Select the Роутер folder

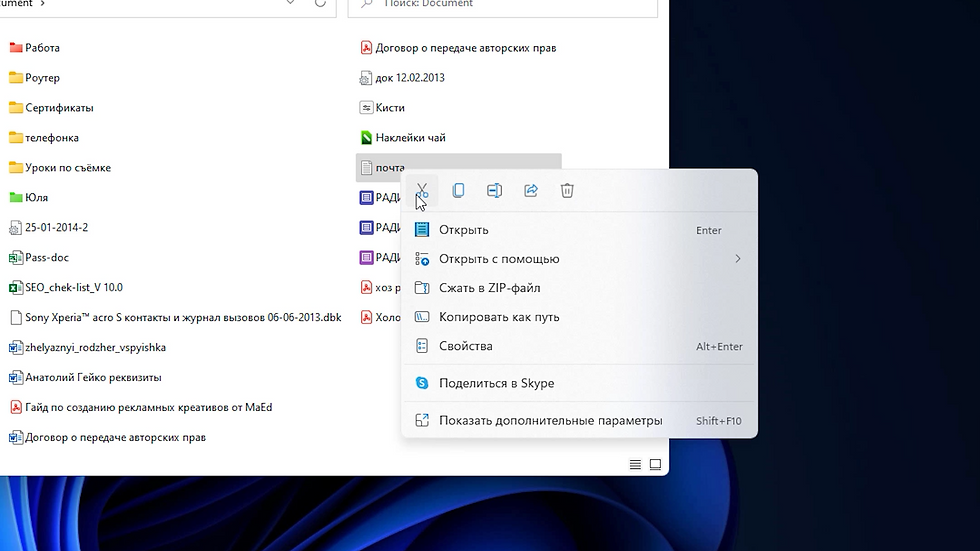click(x=34, y=77)
